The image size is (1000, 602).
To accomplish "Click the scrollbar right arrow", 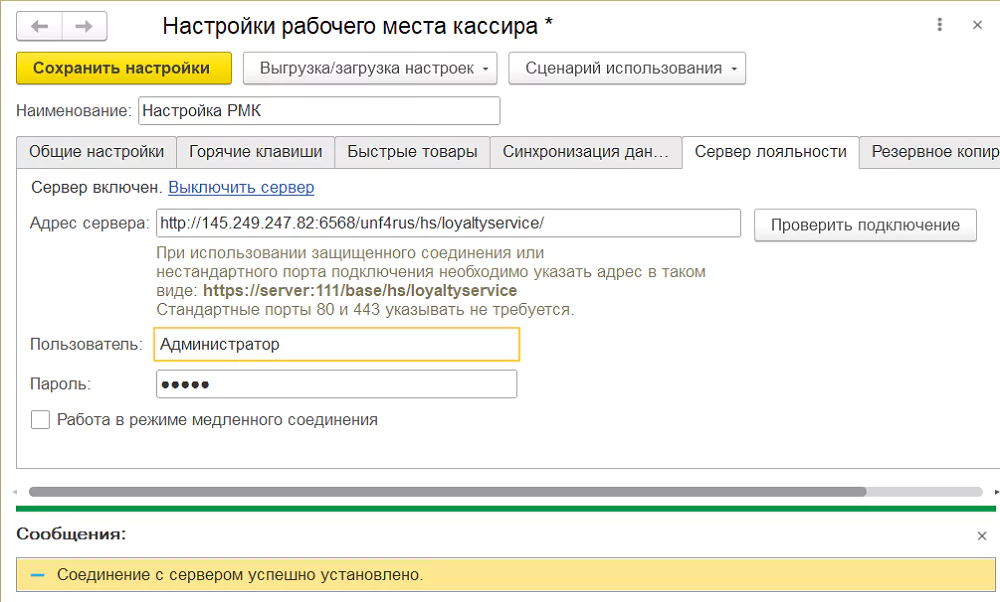I will click(x=996, y=492).
